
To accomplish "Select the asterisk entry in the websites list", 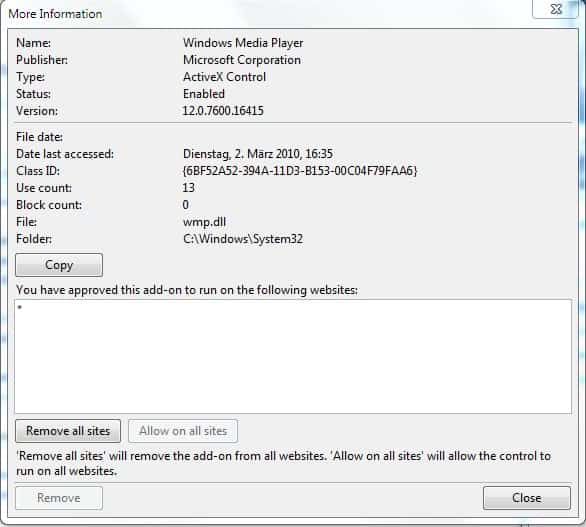I will coord(19,308).
